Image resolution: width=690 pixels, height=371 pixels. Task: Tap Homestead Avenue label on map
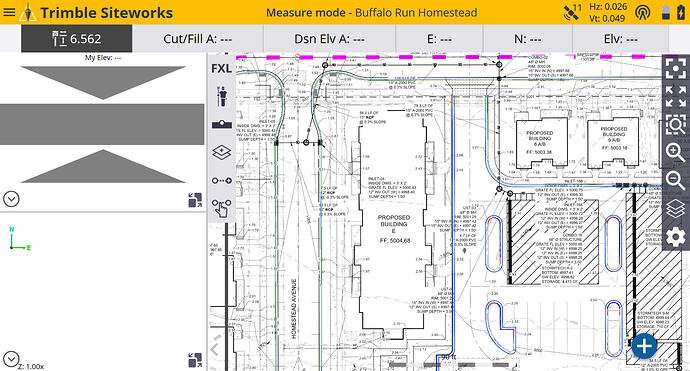pyautogui.click(x=294, y=309)
